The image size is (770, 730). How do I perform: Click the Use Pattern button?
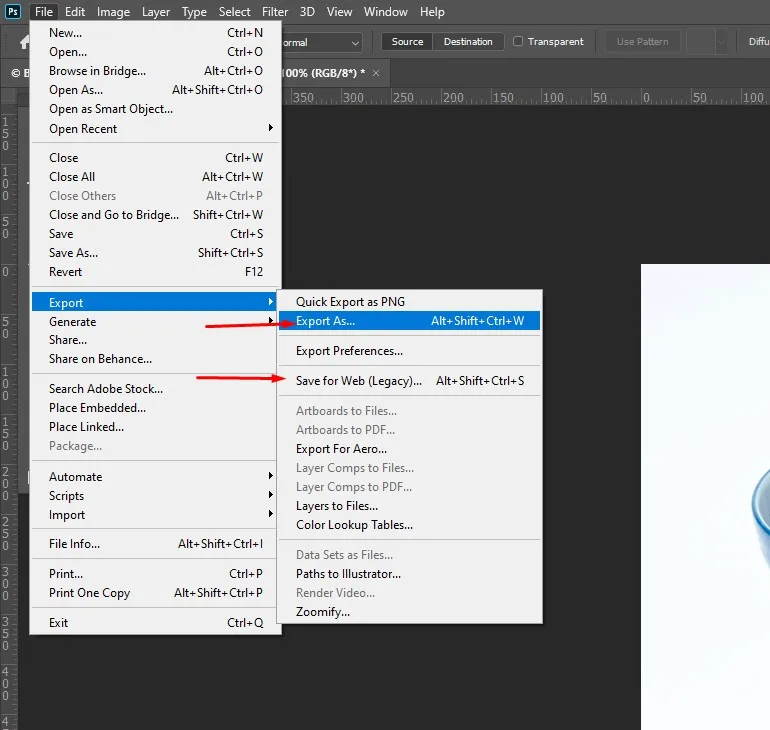click(x=643, y=42)
